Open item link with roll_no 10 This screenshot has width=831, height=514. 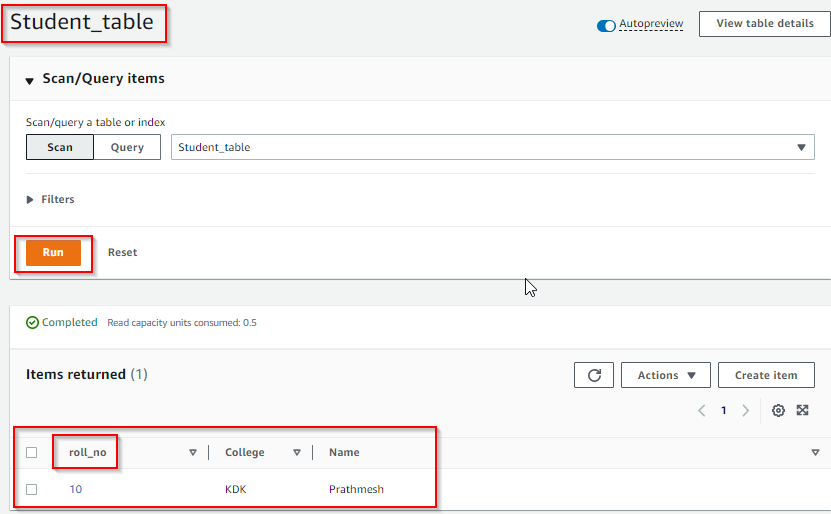76,490
